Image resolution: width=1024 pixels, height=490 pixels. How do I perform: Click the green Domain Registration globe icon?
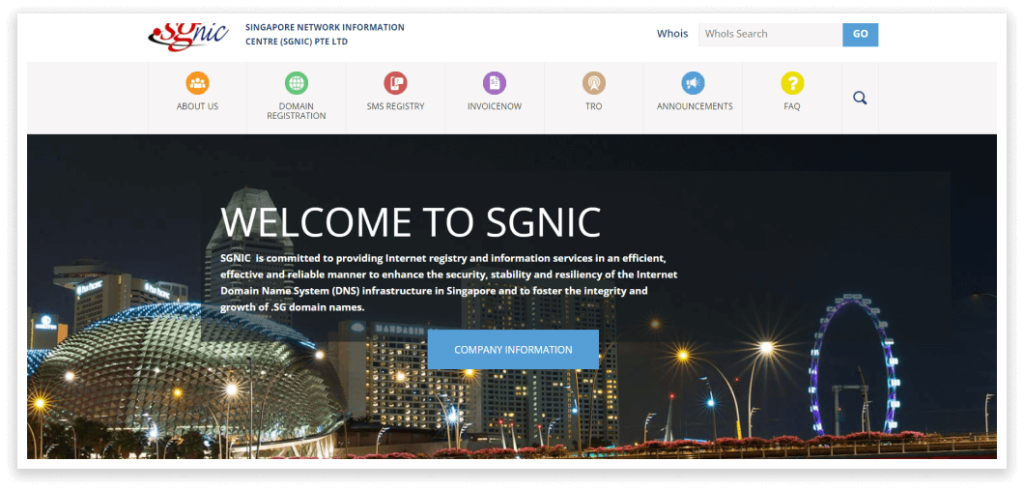[296, 83]
